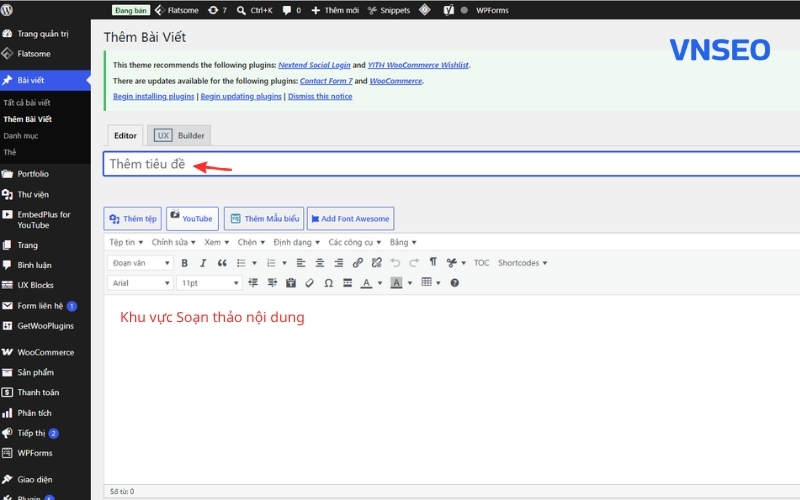Insert a bulleted list

(x=241, y=263)
